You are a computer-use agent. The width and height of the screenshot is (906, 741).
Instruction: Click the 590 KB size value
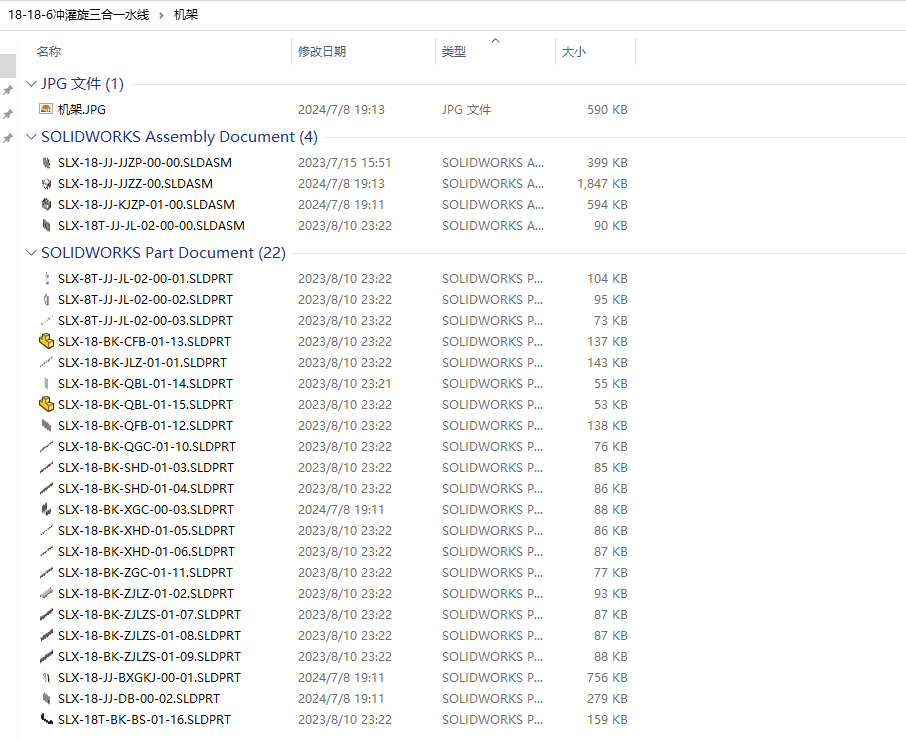pyautogui.click(x=607, y=109)
